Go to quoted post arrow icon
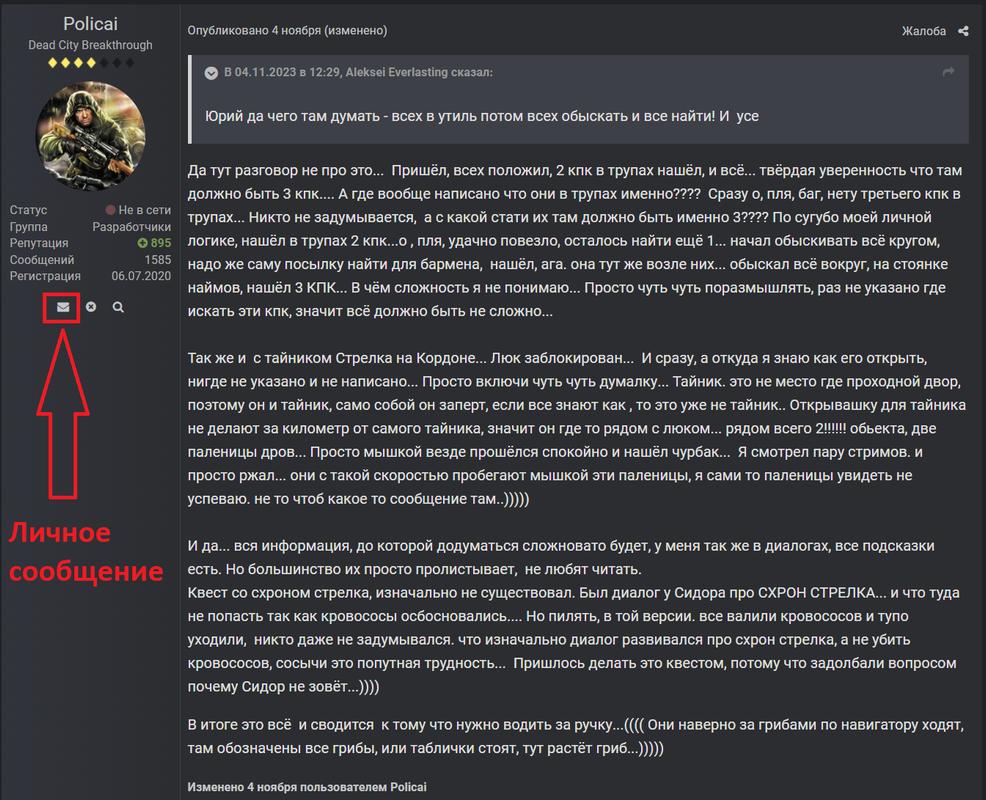Image resolution: width=986 pixels, height=800 pixels. click(948, 72)
